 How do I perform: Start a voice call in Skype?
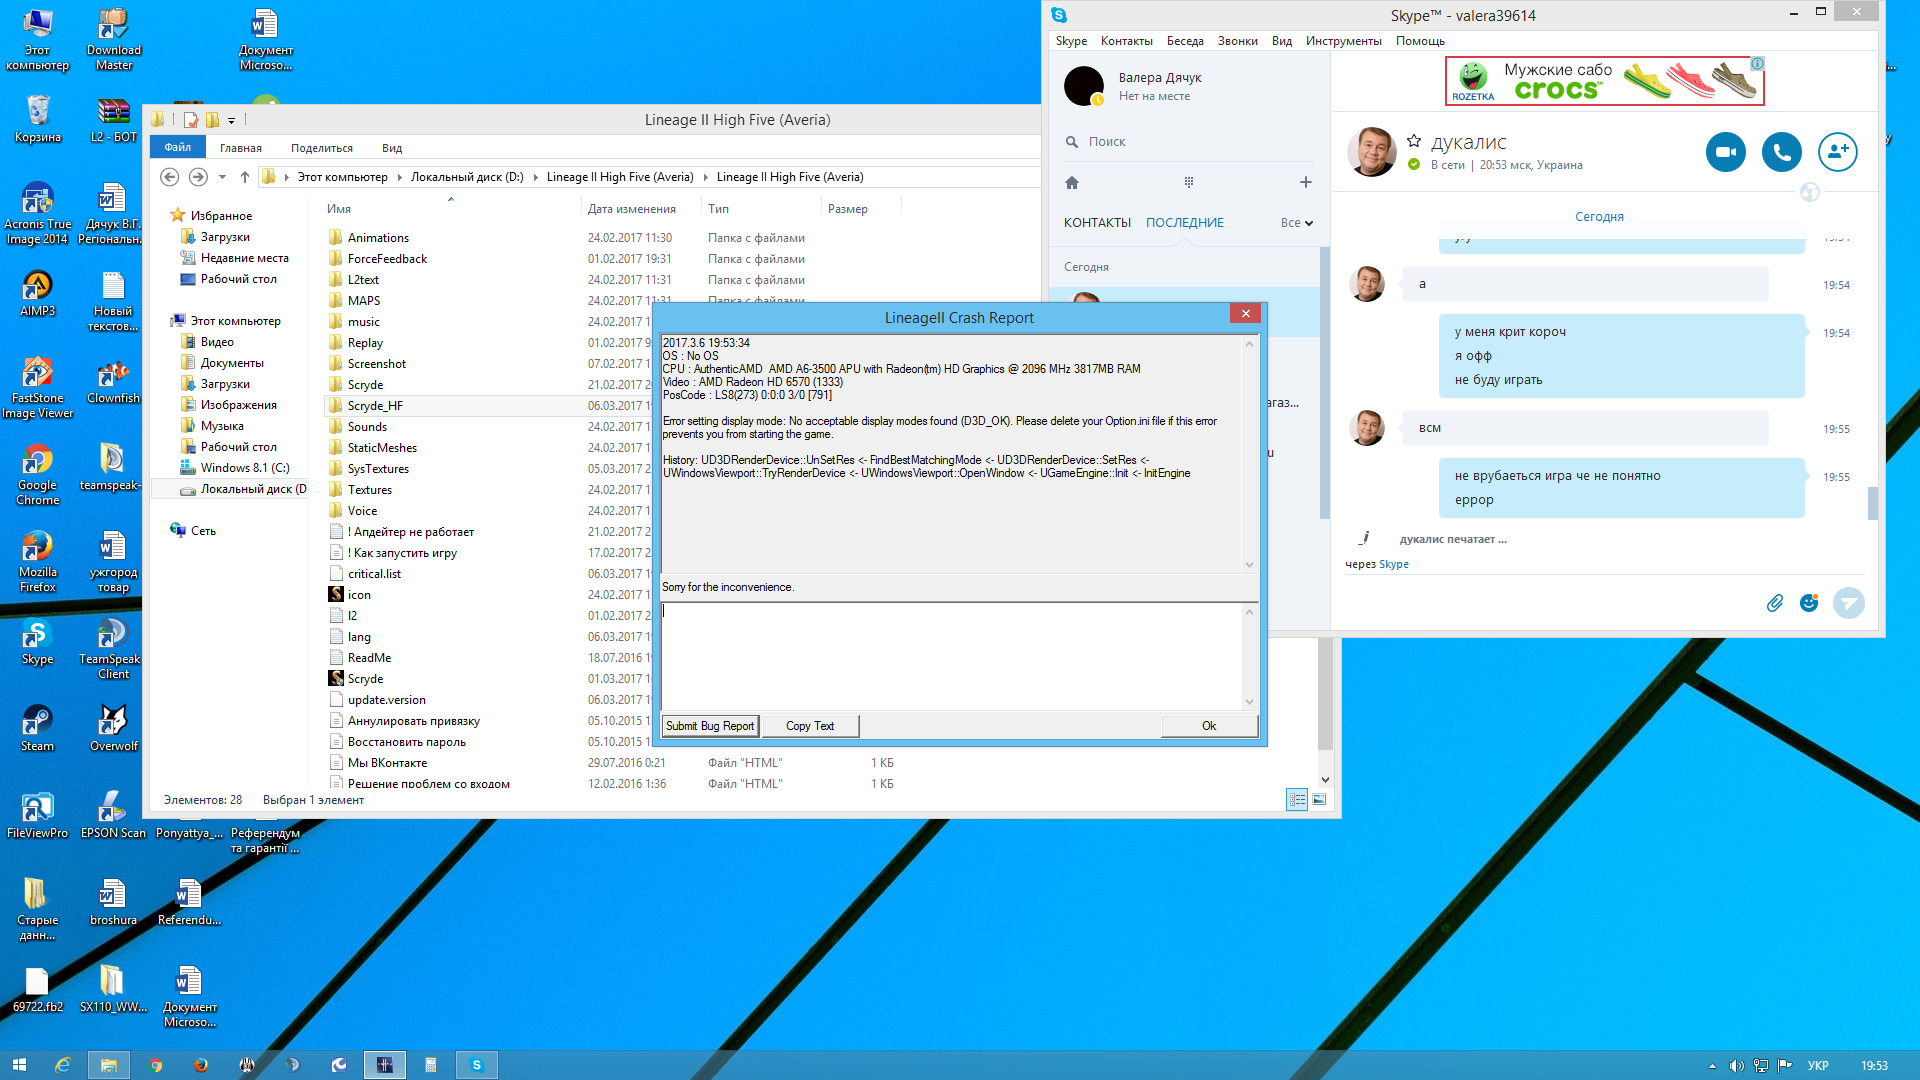coord(1781,152)
